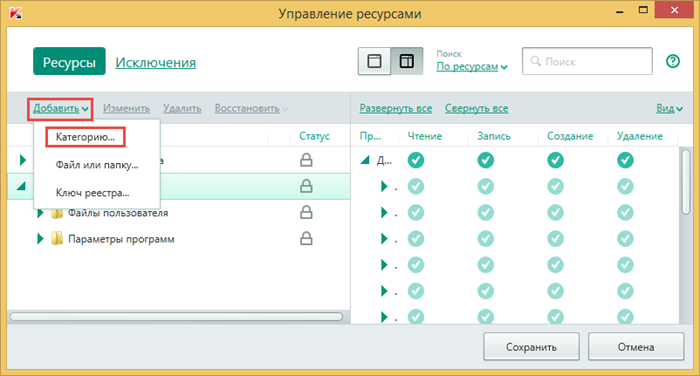Expand first child row in rights table
Viewport: 700px width, 376px height.
pyautogui.click(x=383, y=186)
